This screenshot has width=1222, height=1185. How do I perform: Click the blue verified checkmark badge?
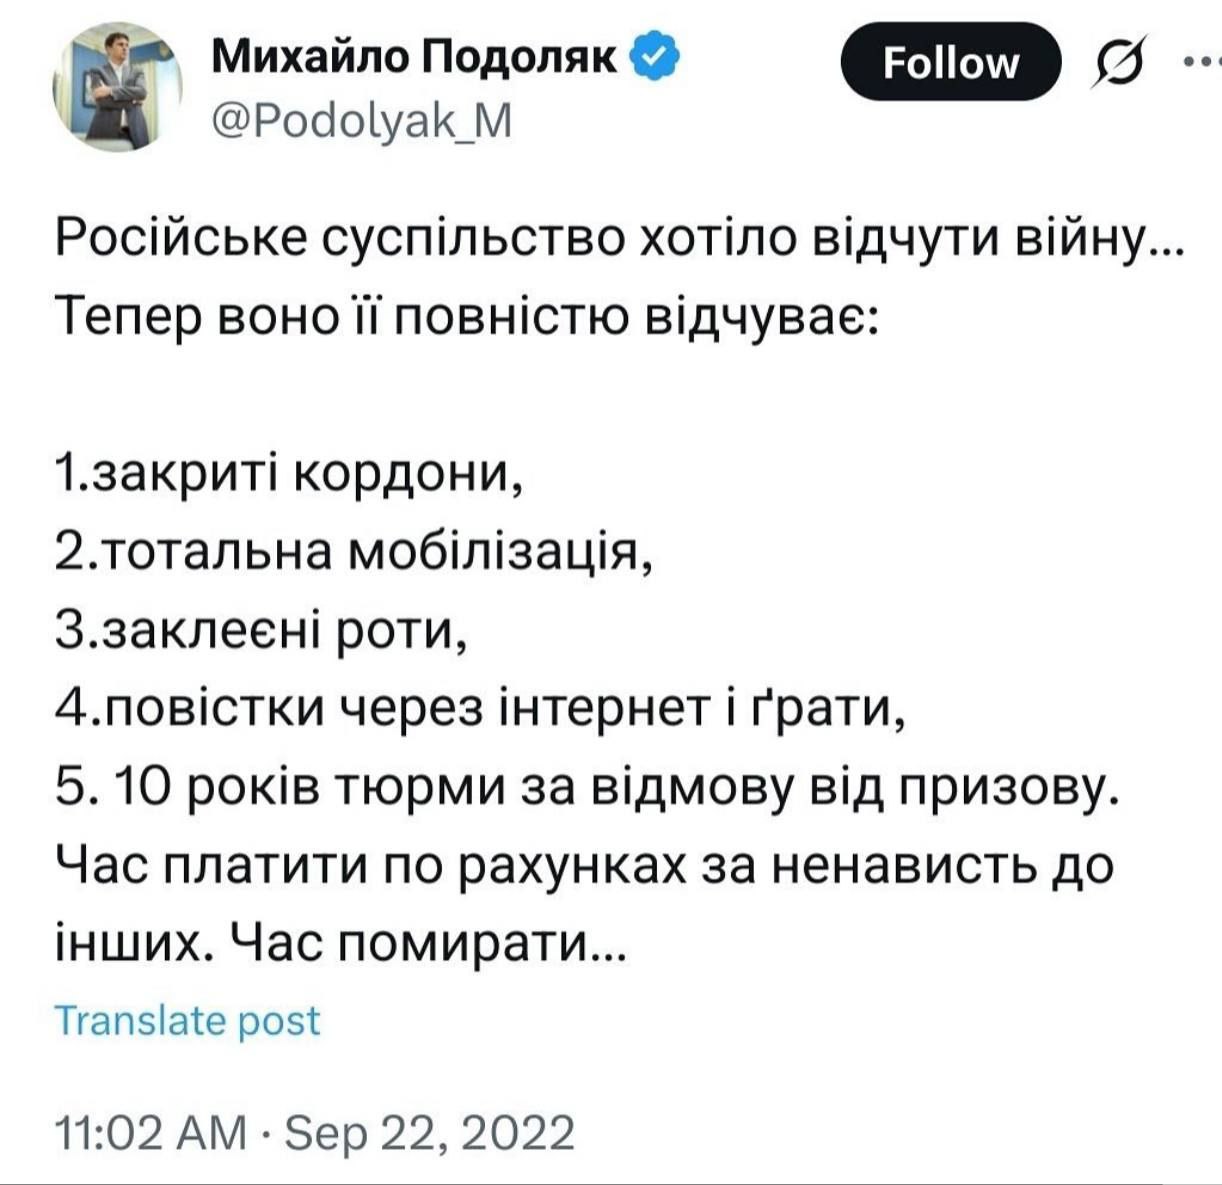pyautogui.click(x=656, y=61)
